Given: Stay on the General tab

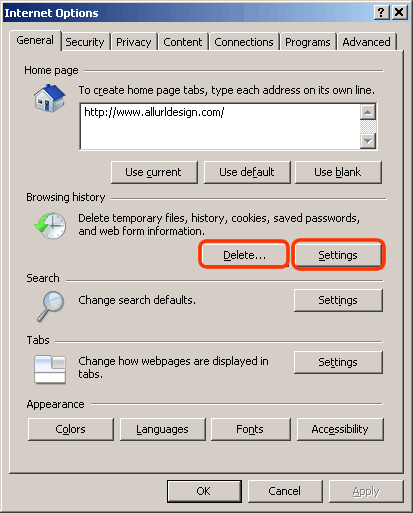Looking at the screenshot, I should (x=35, y=41).
